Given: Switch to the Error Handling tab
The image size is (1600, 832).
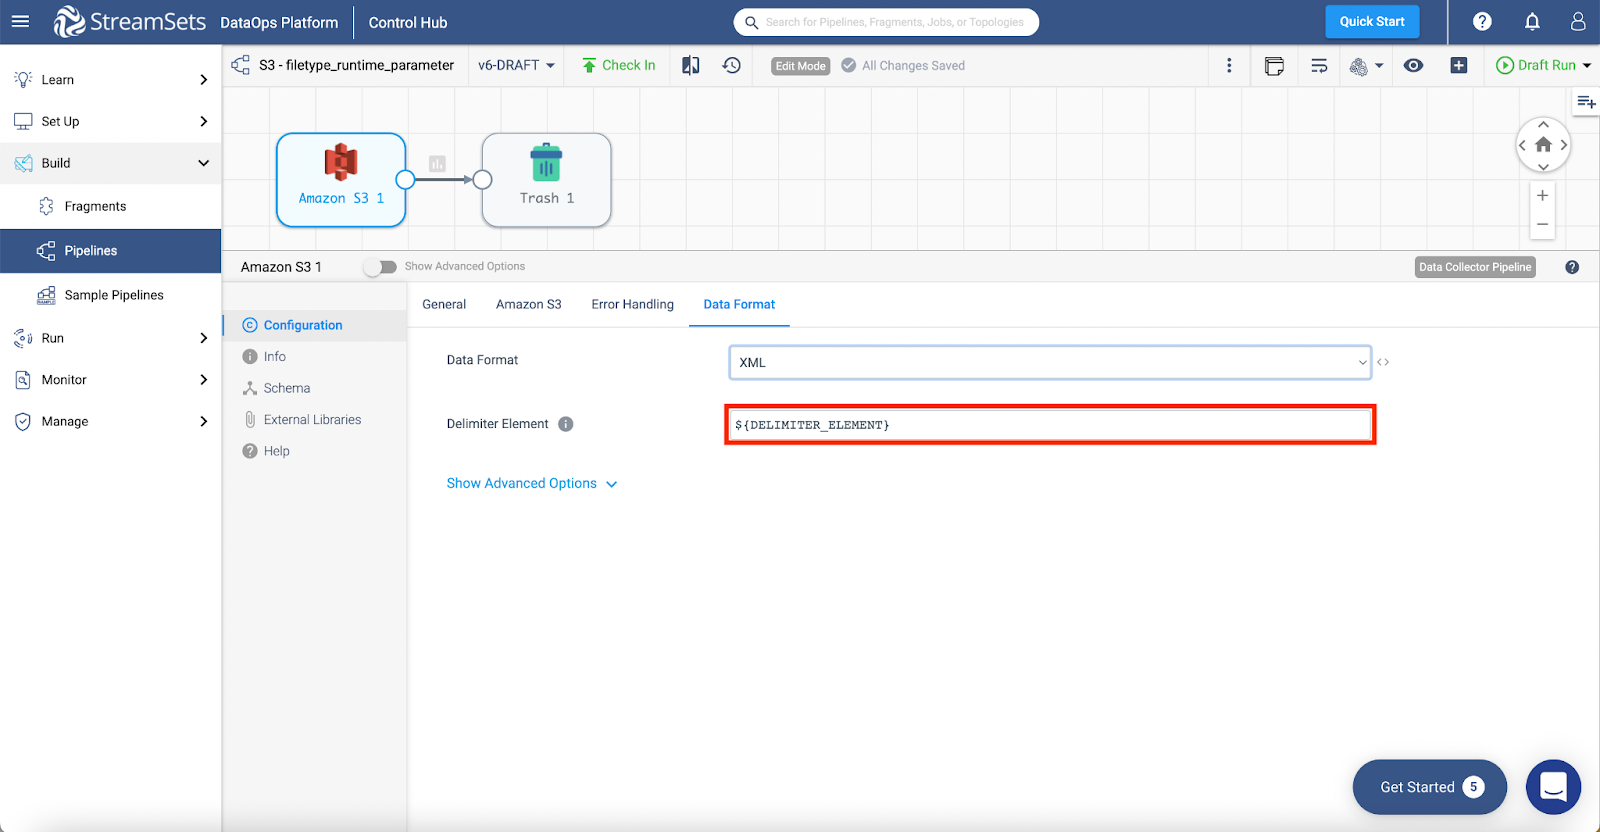Looking at the screenshot, I should click(x=633, y=304).
